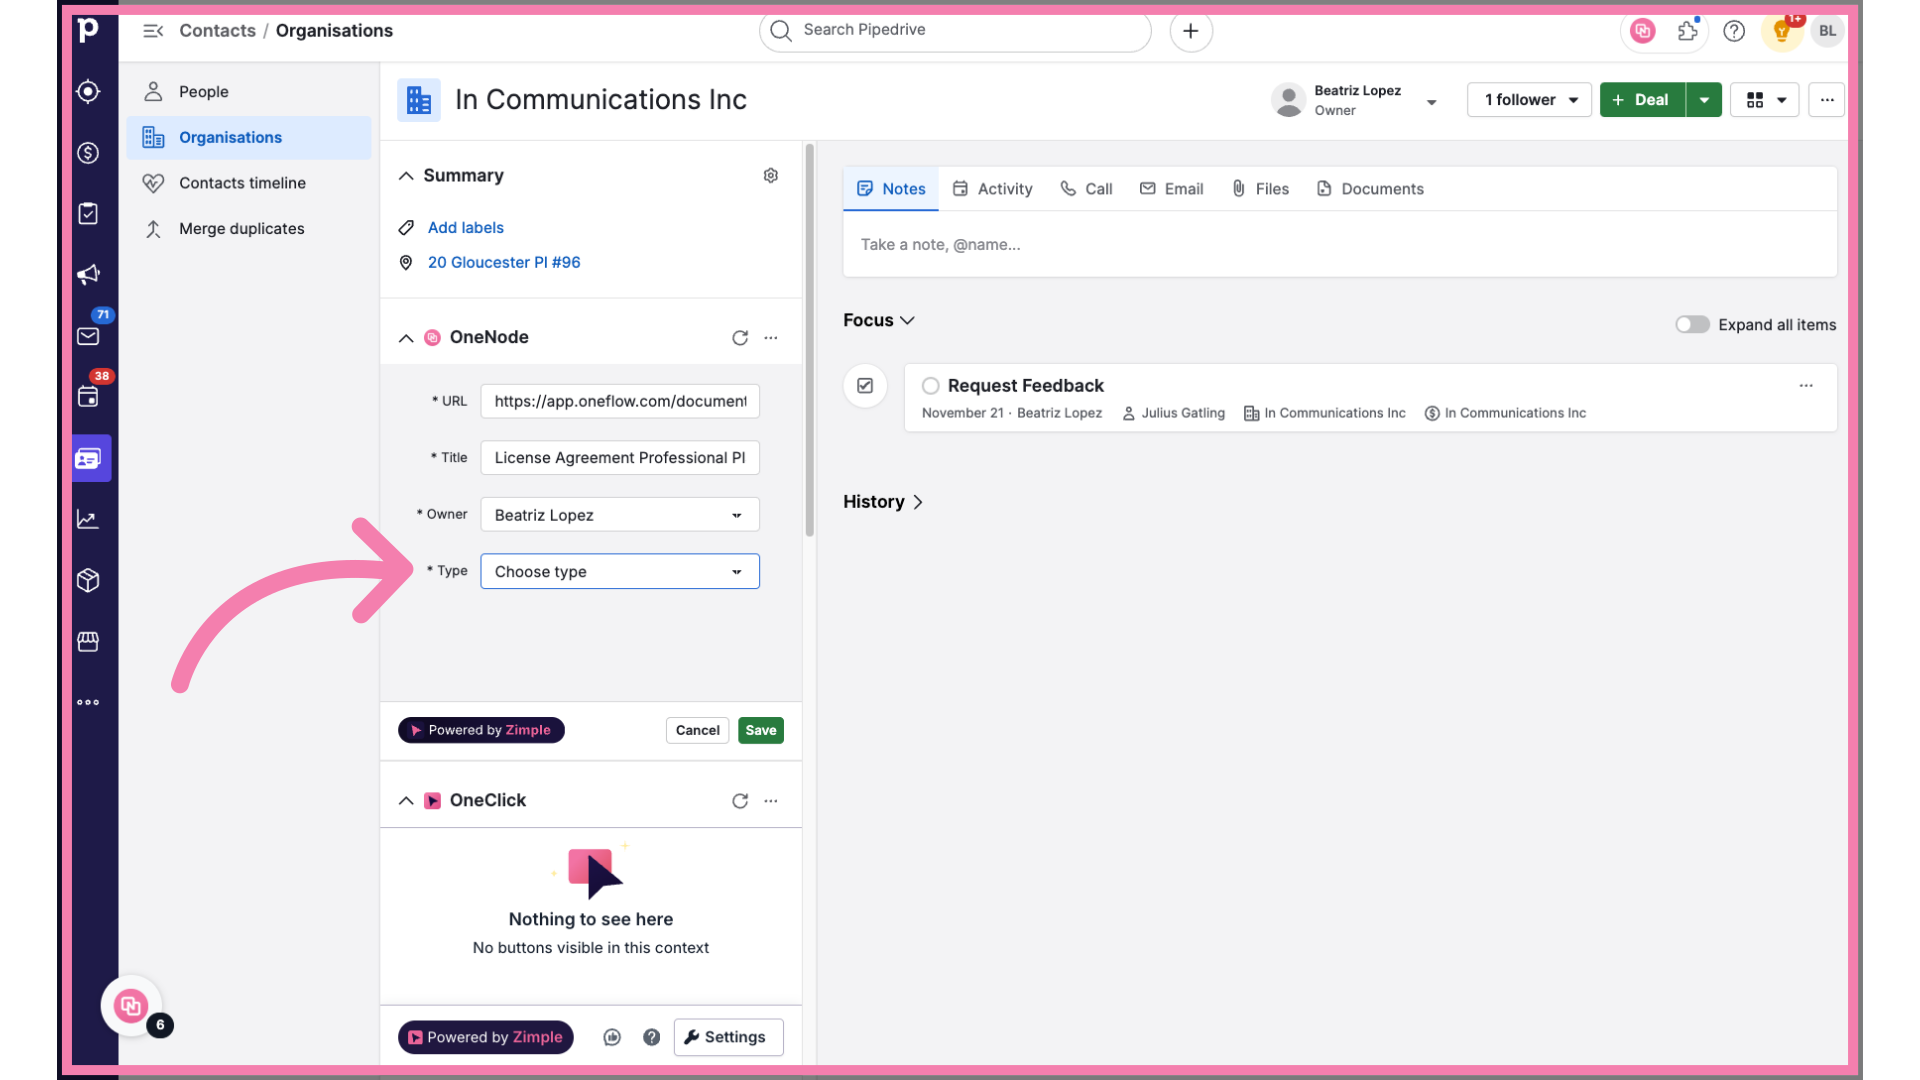
Task: Open Campaigns megaphone icon in sidebar
Action: point(88,275)
